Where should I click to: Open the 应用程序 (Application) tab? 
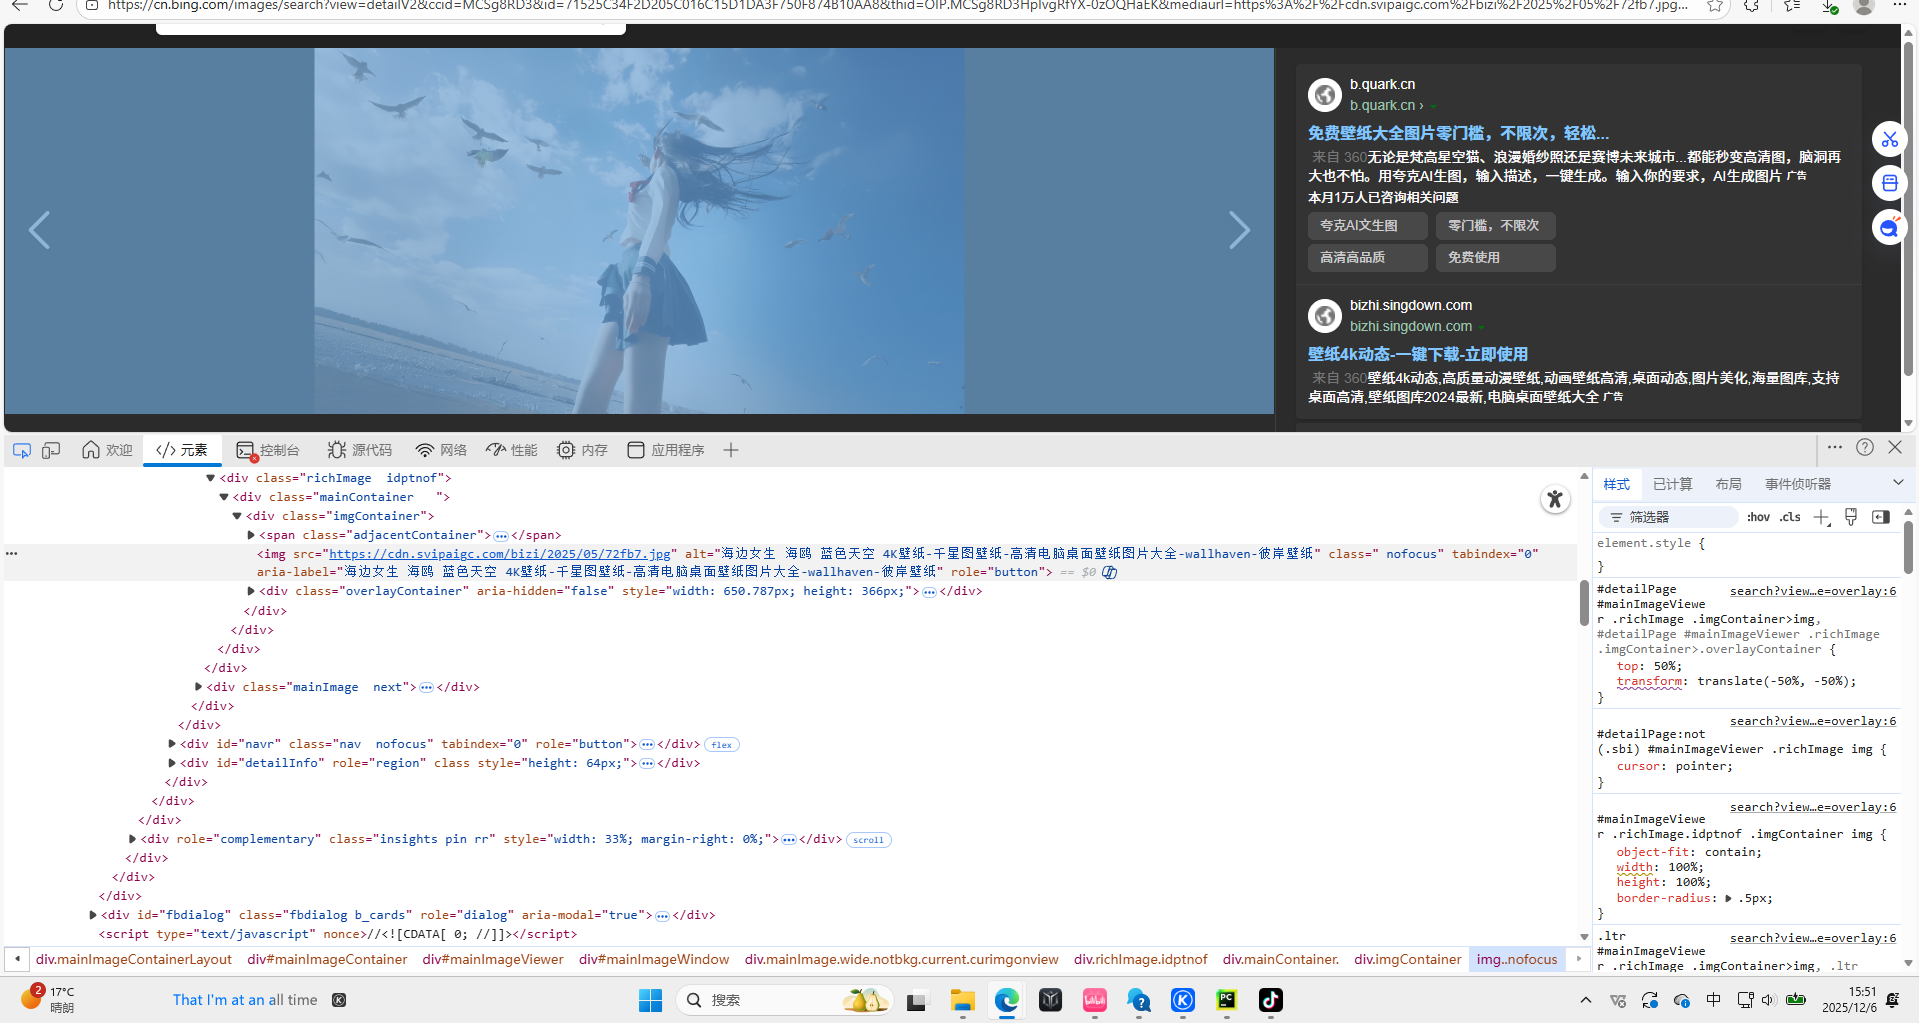(x=666, y=450)
